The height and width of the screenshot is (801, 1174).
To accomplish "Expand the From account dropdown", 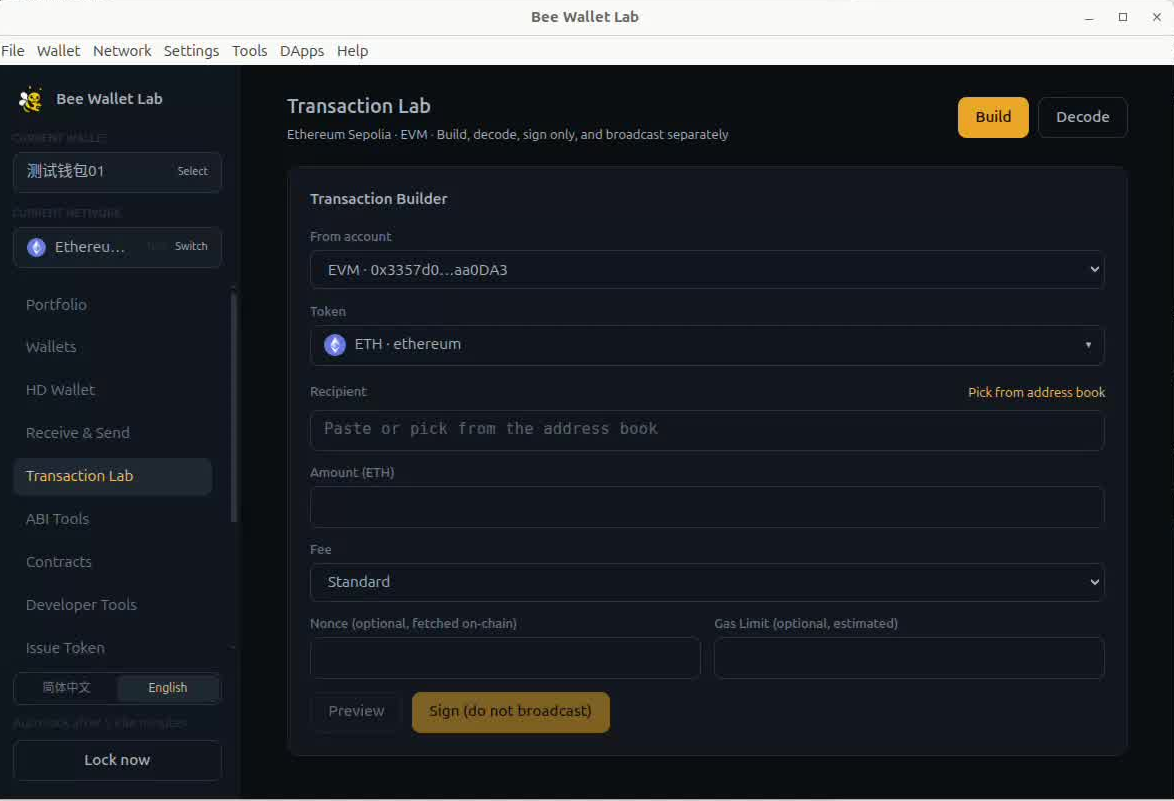I will coord(707,270).
